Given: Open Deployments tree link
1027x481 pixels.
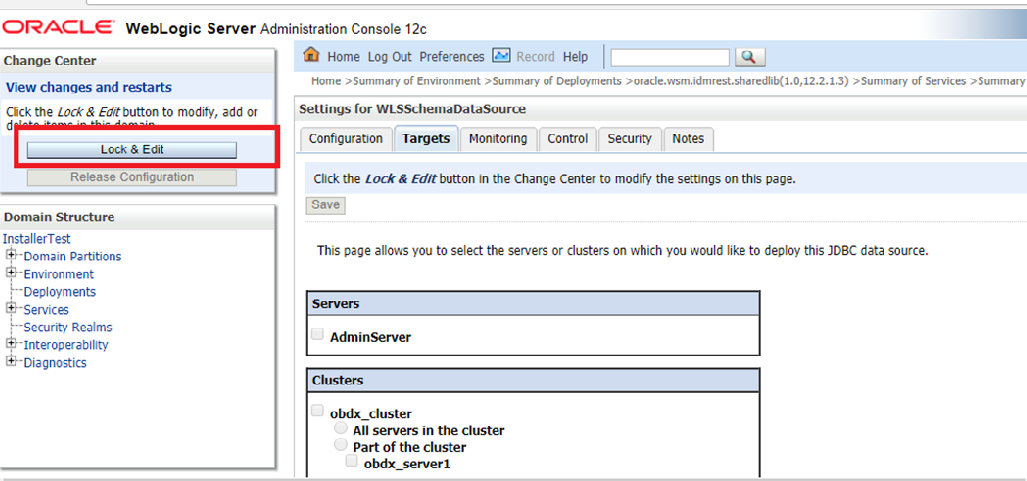Looking at the screenshot, I should click(60, 292).
